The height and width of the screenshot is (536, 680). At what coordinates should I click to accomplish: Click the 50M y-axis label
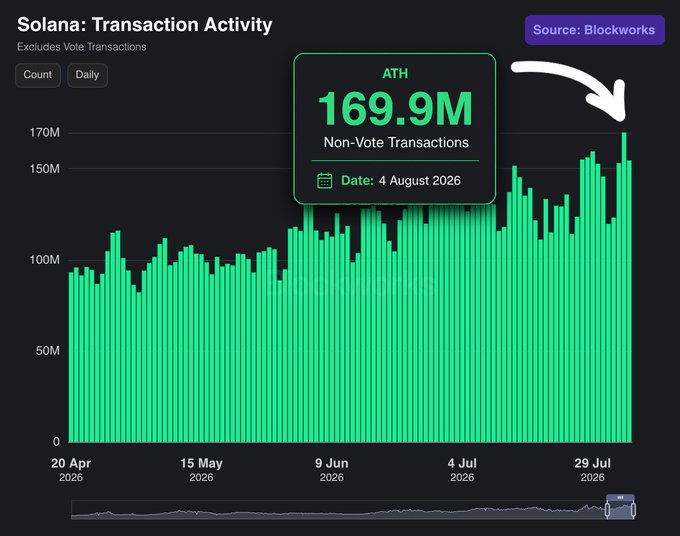[x=48, y=350]
